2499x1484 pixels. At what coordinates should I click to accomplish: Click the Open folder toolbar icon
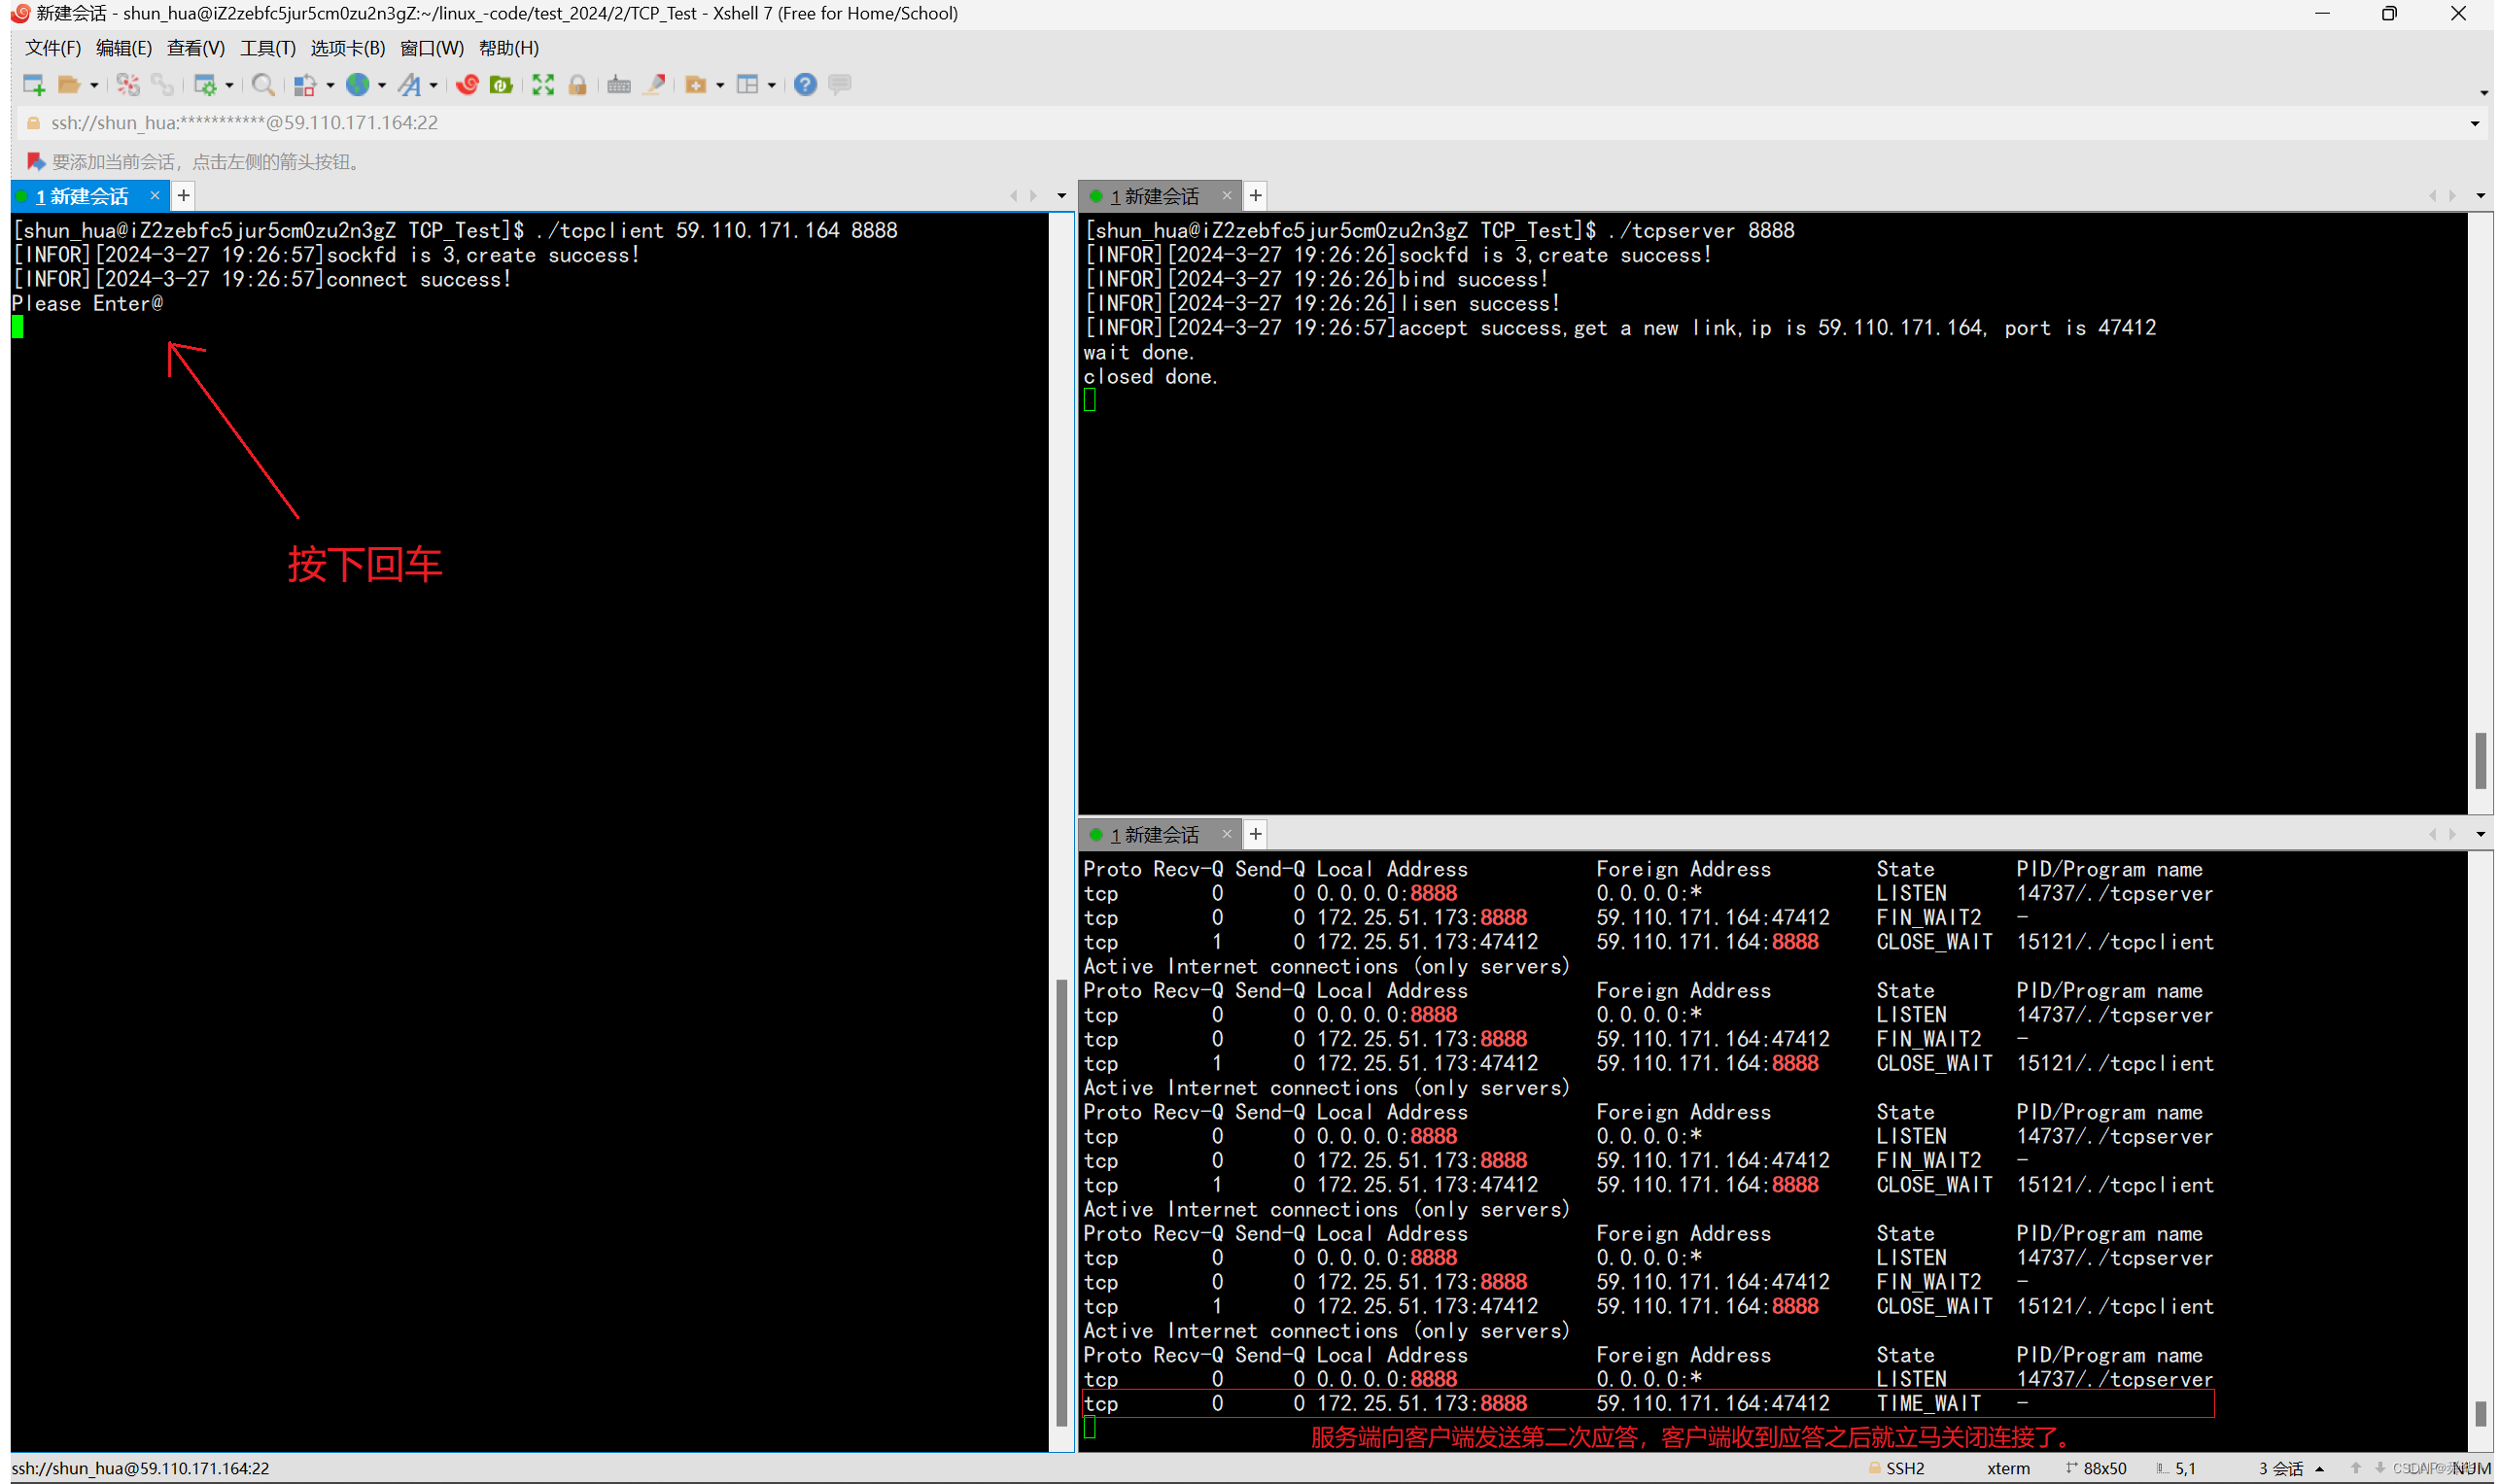[68, 85]
